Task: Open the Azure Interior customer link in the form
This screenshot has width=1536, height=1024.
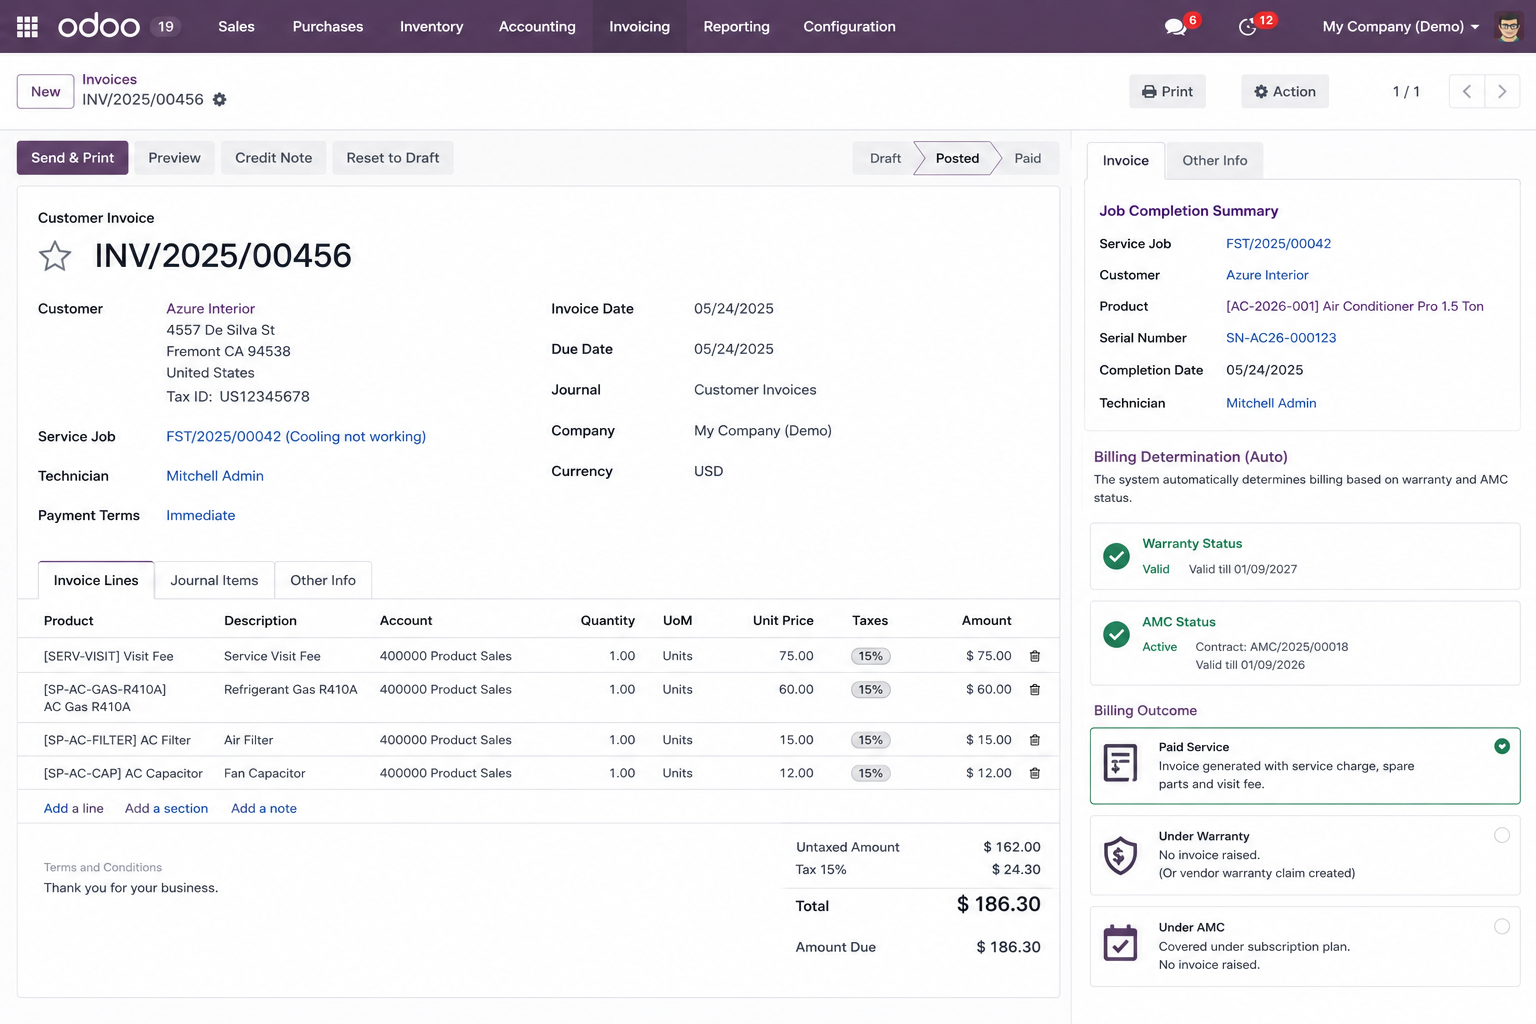Action: [210, 308]
